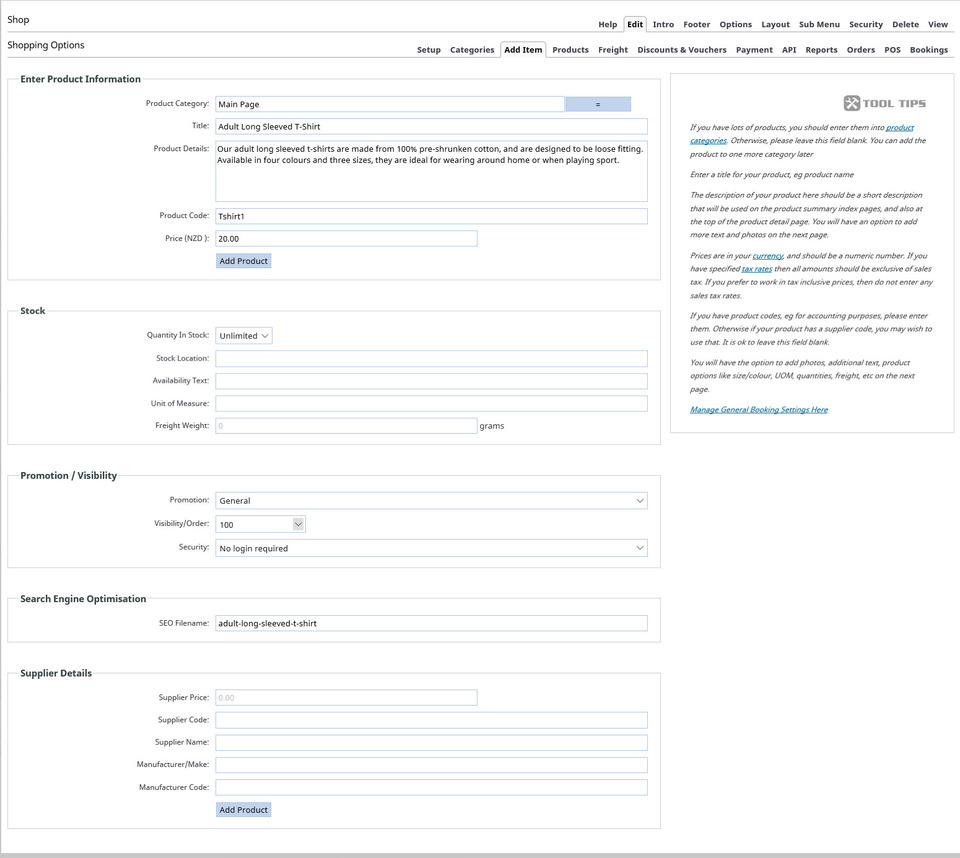The image size is (960, 858).
Task: Open the Help tab
Action: point(607,24)
